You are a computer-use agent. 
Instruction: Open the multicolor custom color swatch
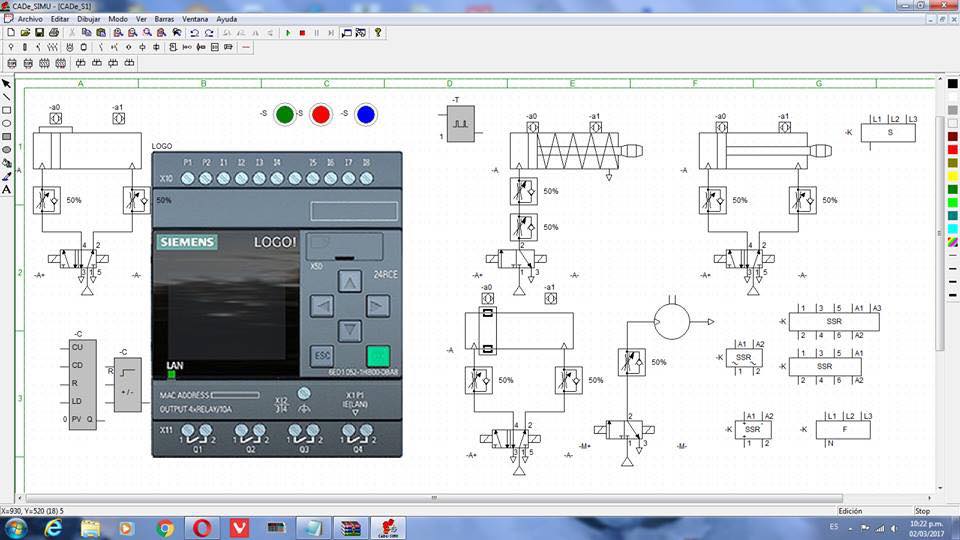coord(953,242)
